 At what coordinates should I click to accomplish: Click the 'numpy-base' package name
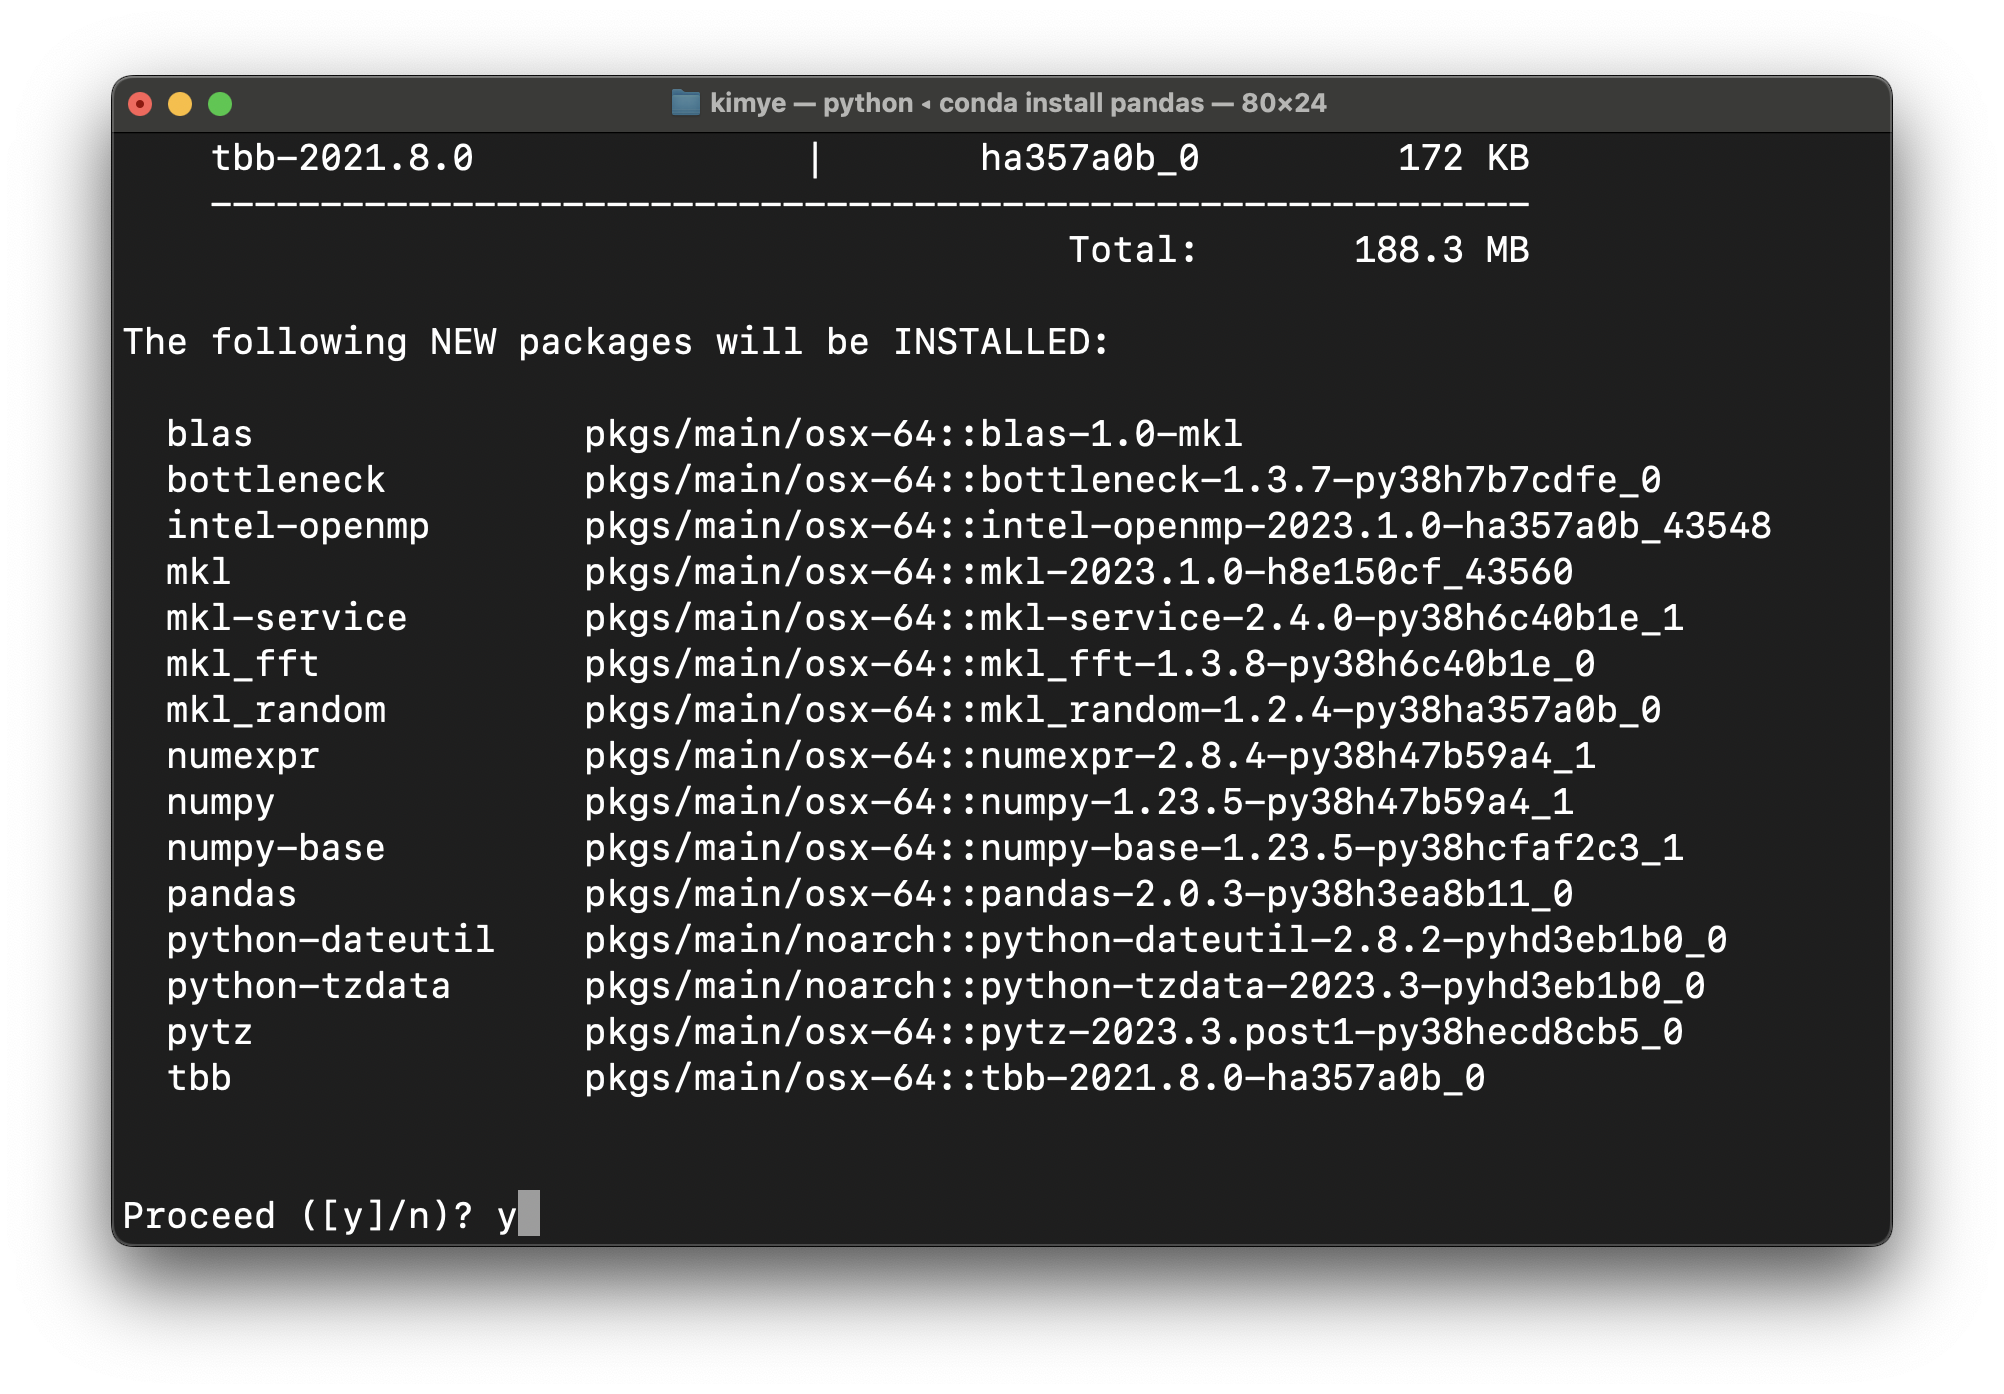click(275, 848)
